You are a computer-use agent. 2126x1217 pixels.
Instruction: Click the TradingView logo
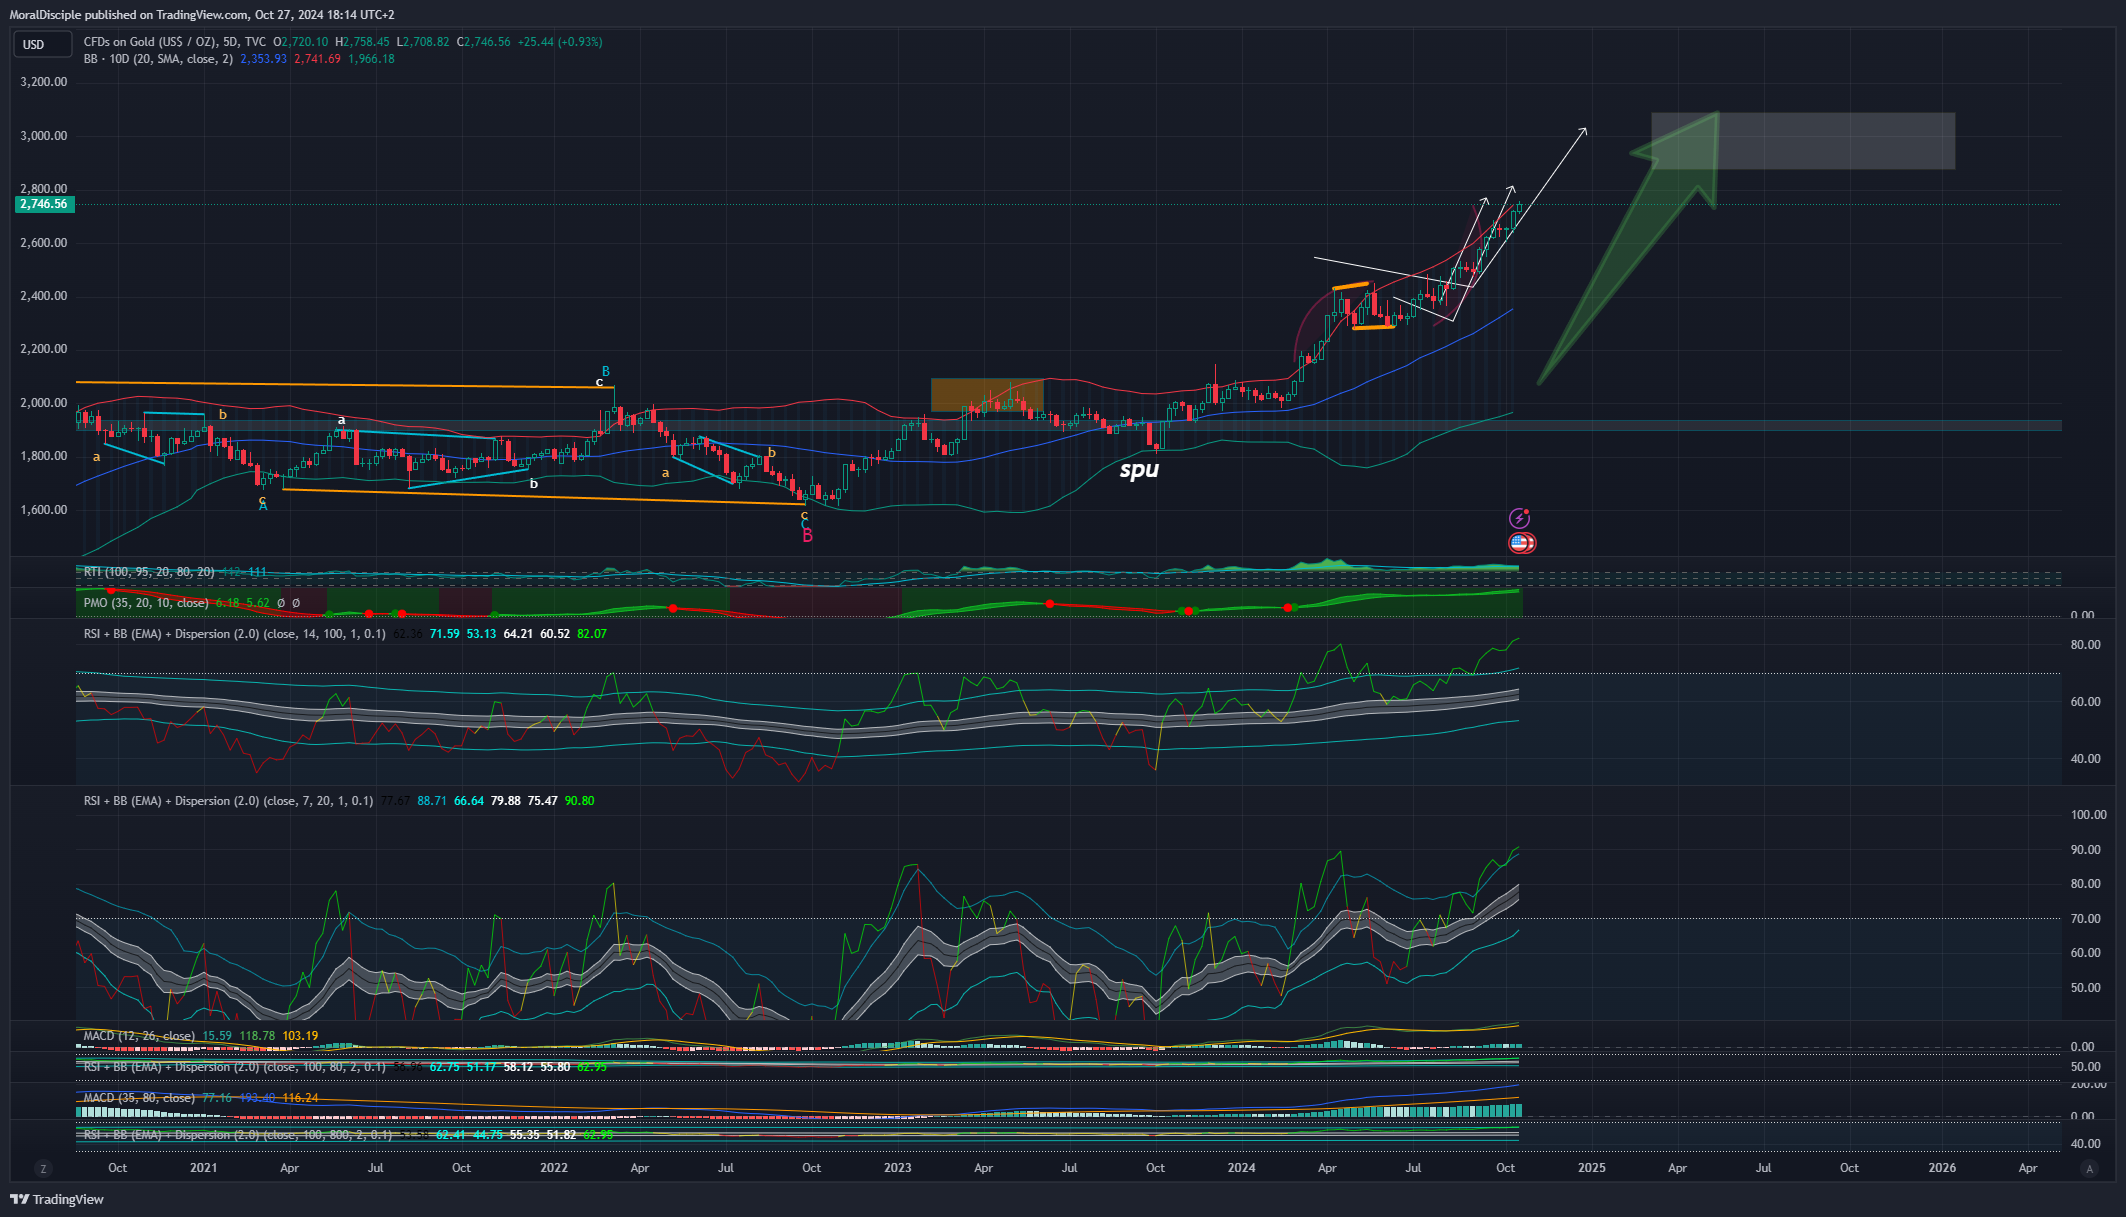(57, 1199)
